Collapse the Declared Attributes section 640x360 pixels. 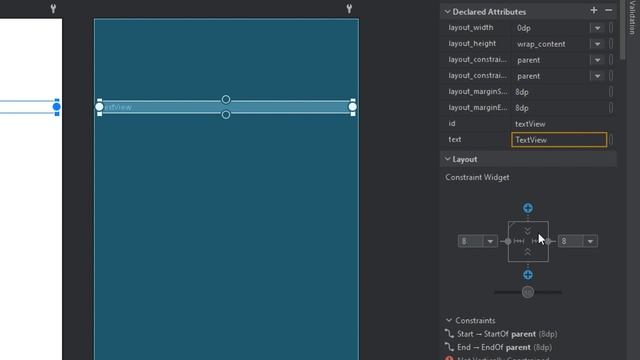click(447, 11)
